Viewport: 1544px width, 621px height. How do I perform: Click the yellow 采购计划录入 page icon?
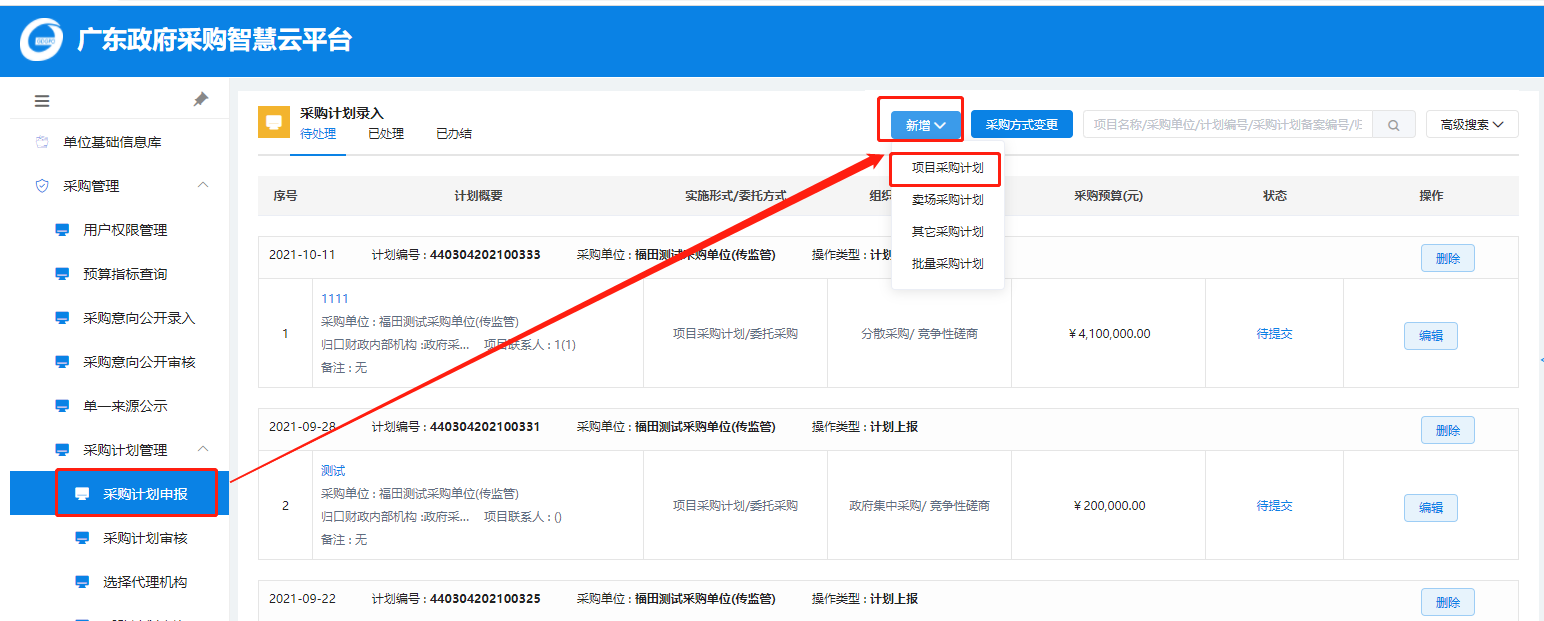273,123
